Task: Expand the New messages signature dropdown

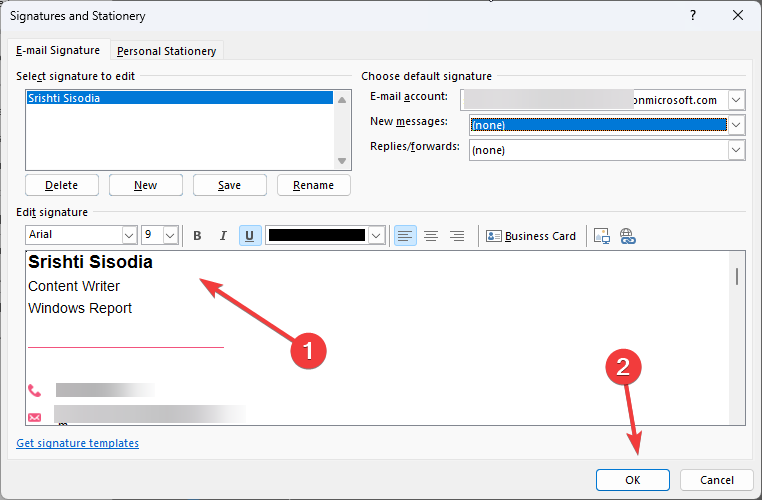Action: [736, 125]
